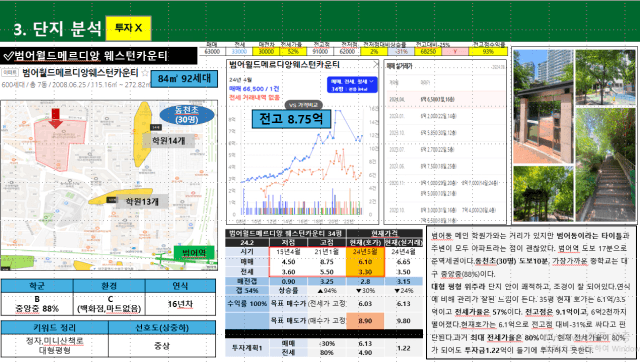Select the 9.80 목표 매도가 cell
The image size is (640, 363).
[403, 321]
